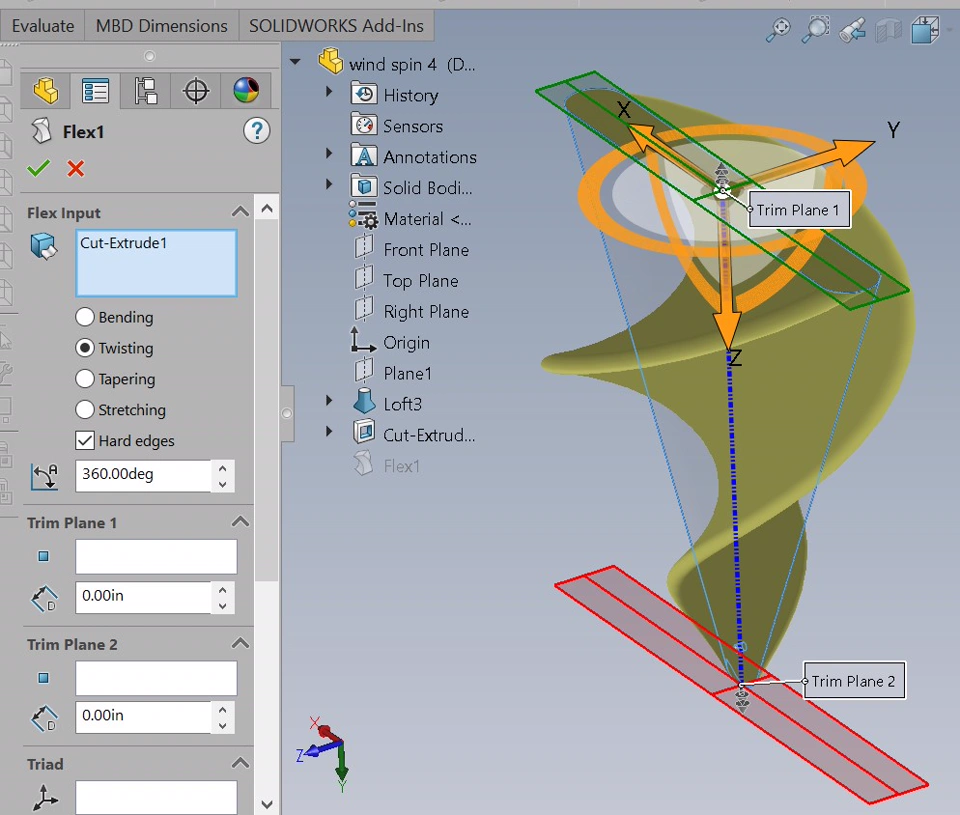Click PropertyManager scrollbar up arrow
The height and width of the screenshot is (815, 960).
coord(267,209)
